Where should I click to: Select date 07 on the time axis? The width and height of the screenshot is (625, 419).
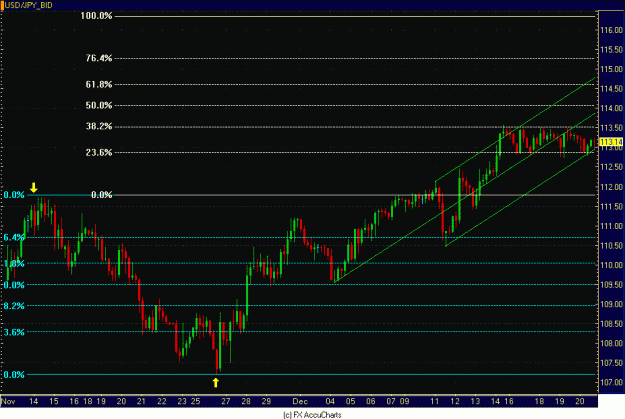[x=391, y=401]
